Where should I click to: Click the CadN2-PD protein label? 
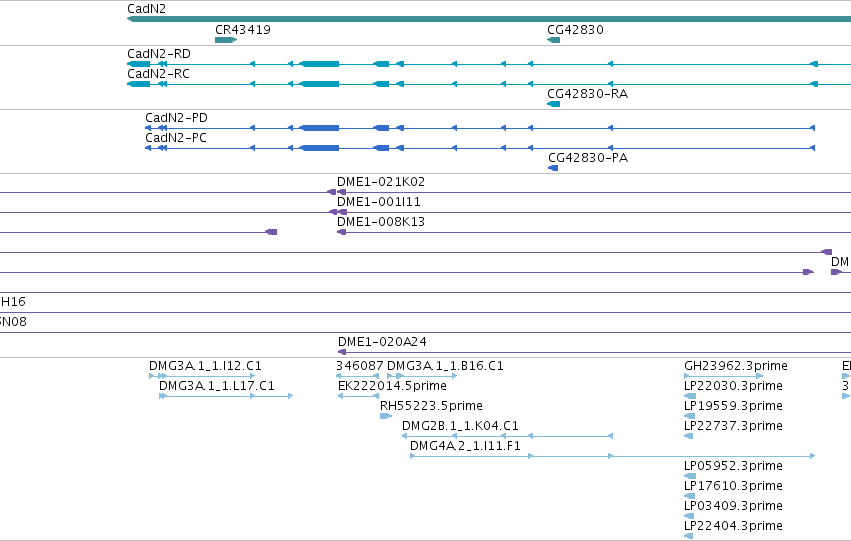176,118
